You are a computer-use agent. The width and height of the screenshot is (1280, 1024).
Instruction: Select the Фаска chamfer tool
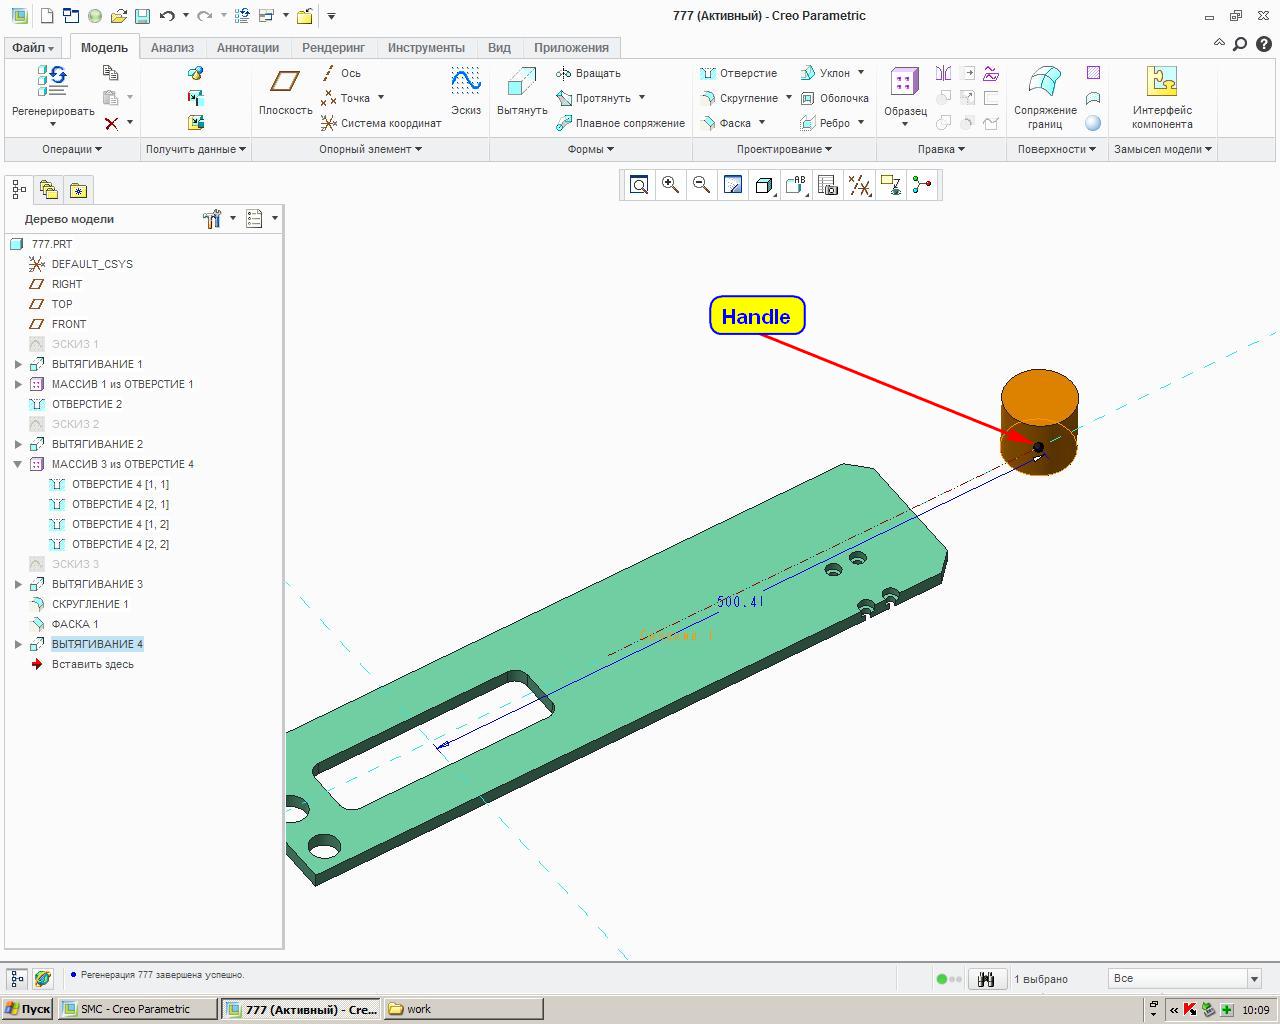pos(726,123)
